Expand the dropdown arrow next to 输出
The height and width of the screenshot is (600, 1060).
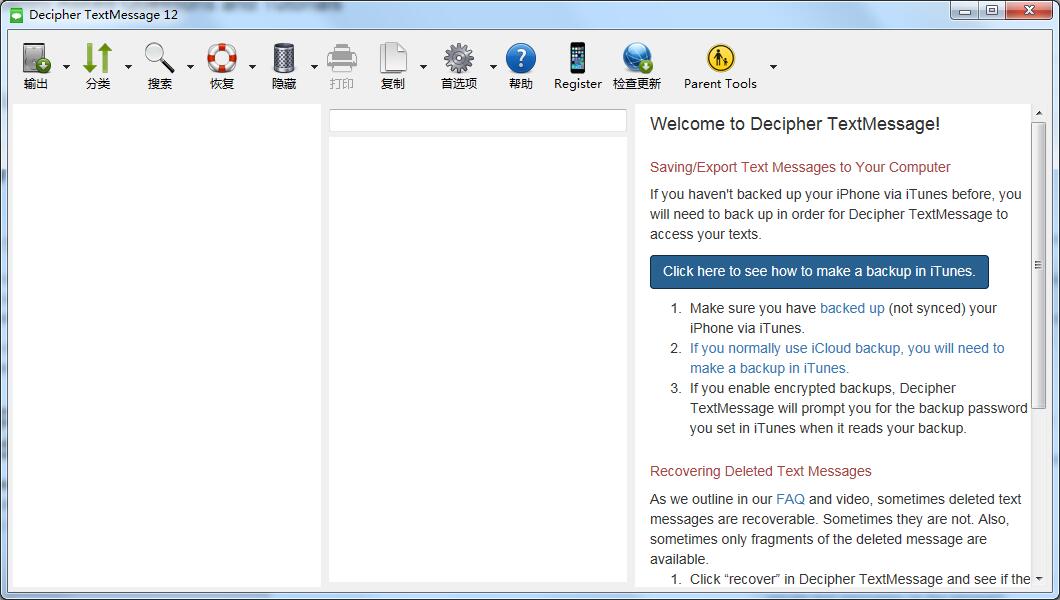tap(66, 67)
